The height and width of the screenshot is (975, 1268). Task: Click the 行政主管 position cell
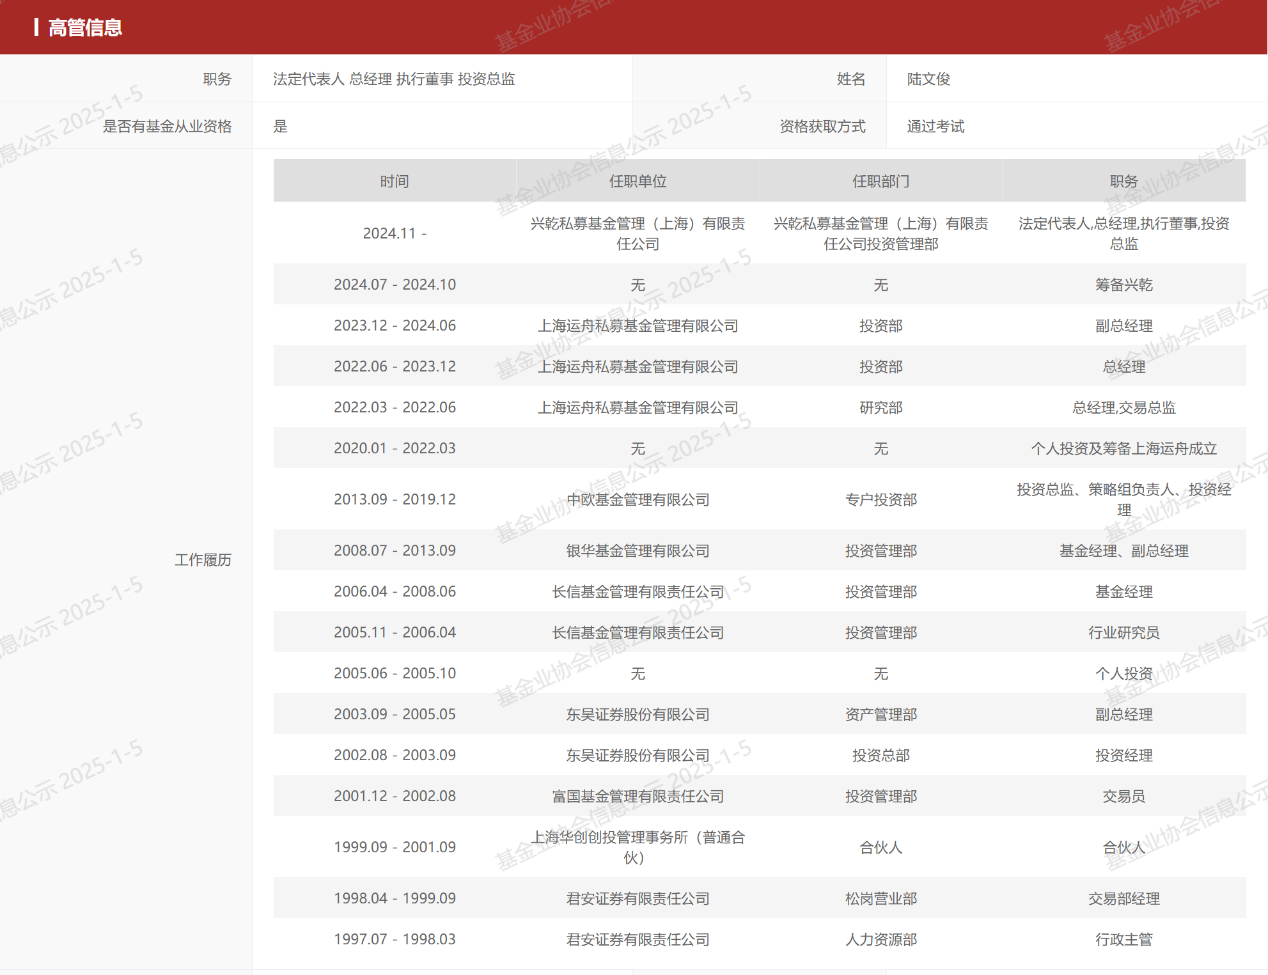[x=1123, y=940]
